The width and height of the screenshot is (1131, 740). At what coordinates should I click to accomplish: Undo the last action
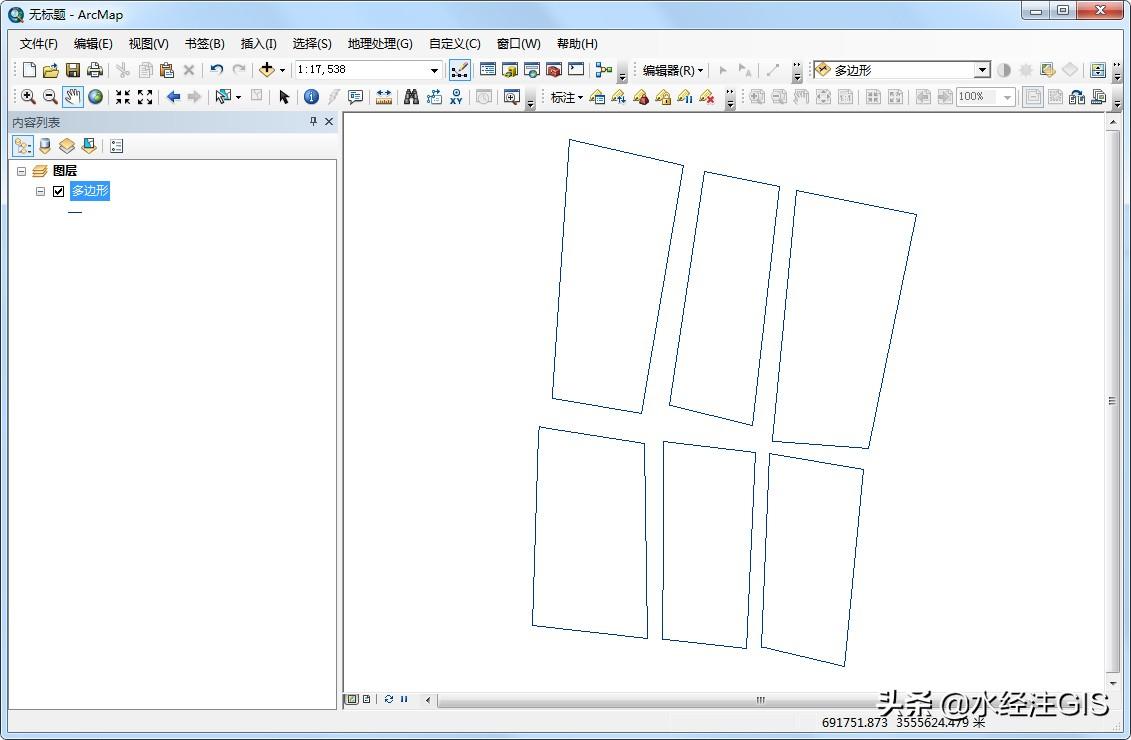[216, 70]
